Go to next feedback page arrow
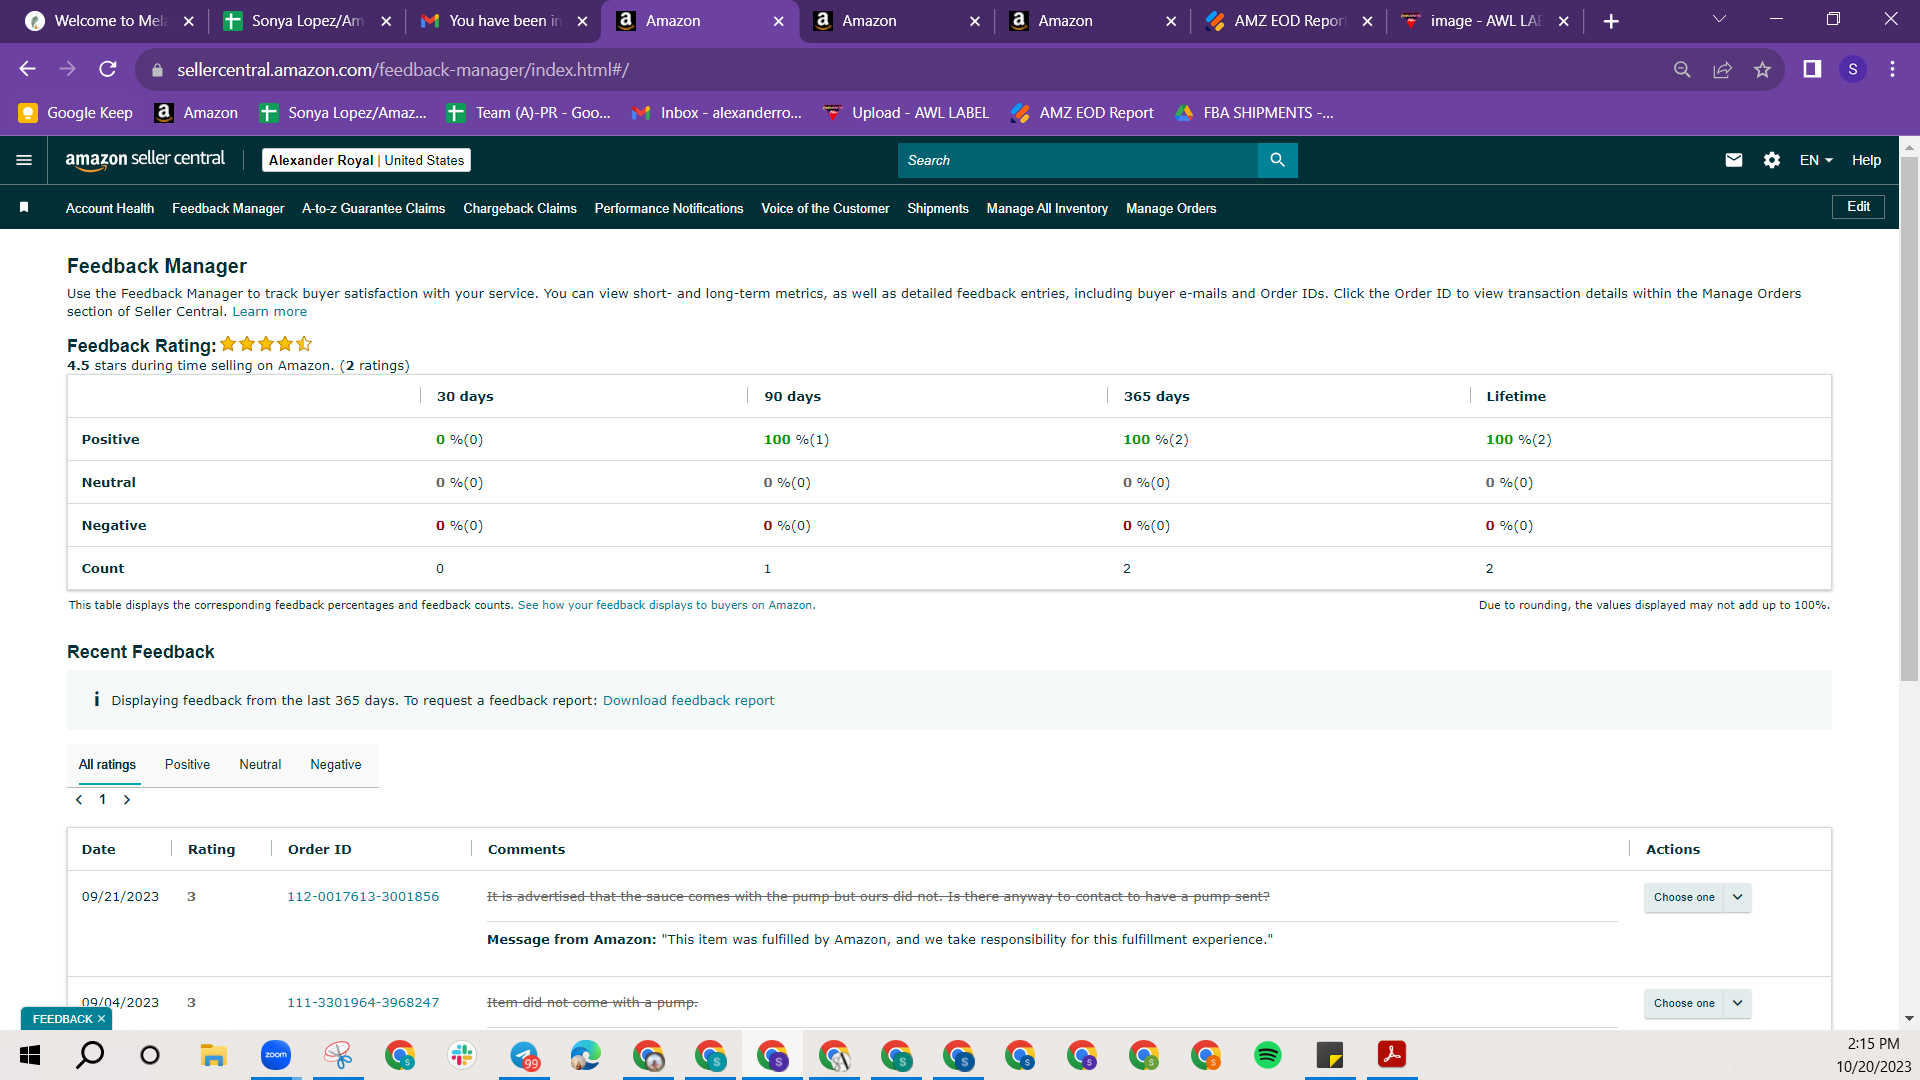 click(127, 800)
